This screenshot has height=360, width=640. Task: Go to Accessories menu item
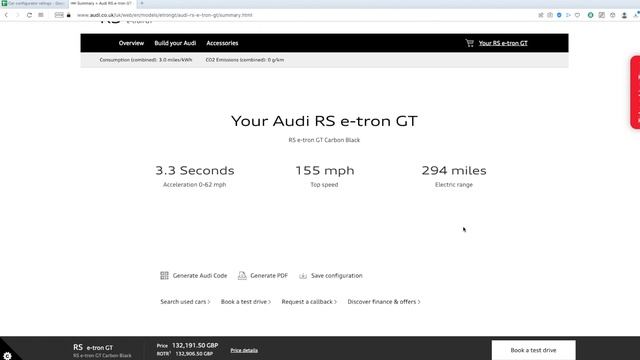[x=222, y=43]
